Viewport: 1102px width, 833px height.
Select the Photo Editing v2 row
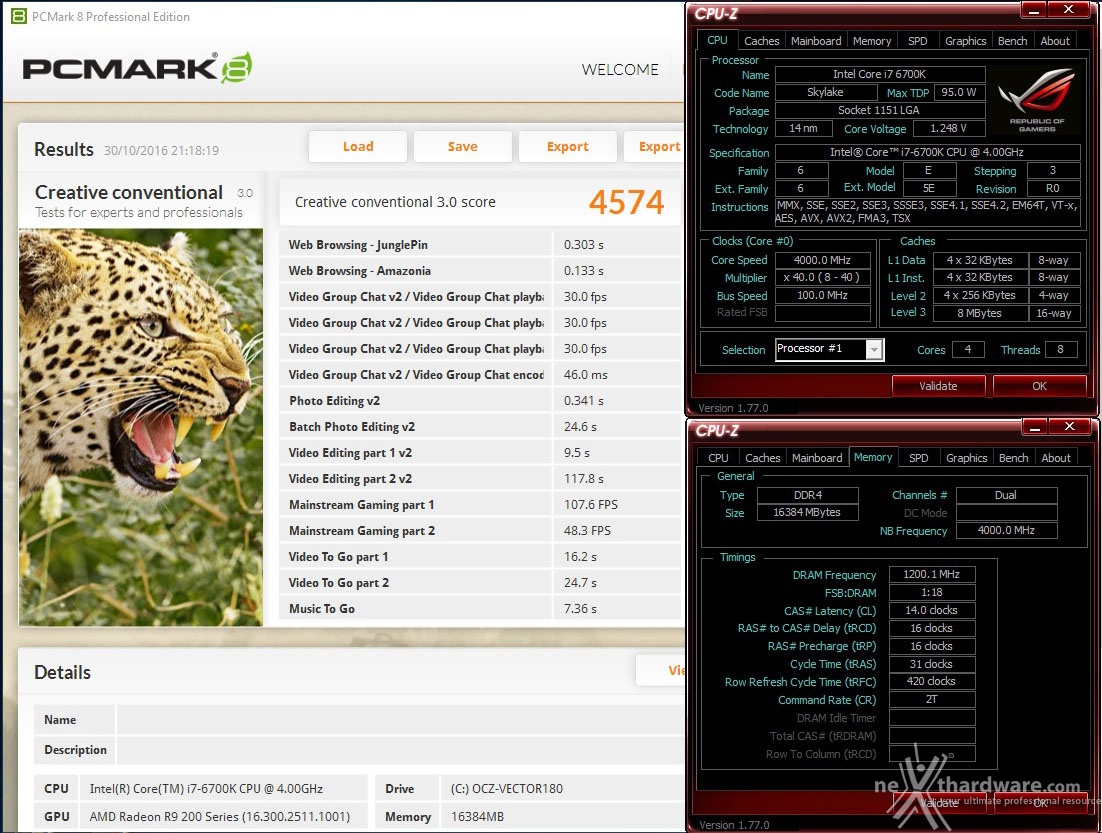pyautogui.click(x=481, y=401)
